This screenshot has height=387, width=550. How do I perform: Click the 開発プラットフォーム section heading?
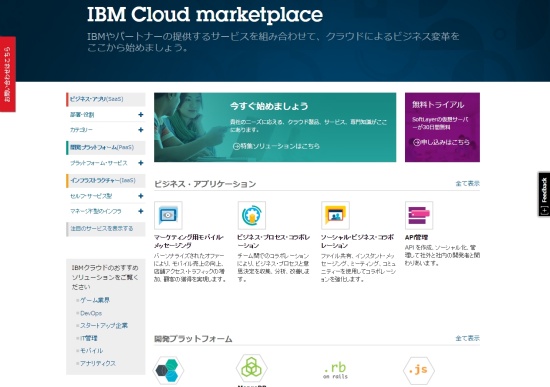(x=193, y=339)
